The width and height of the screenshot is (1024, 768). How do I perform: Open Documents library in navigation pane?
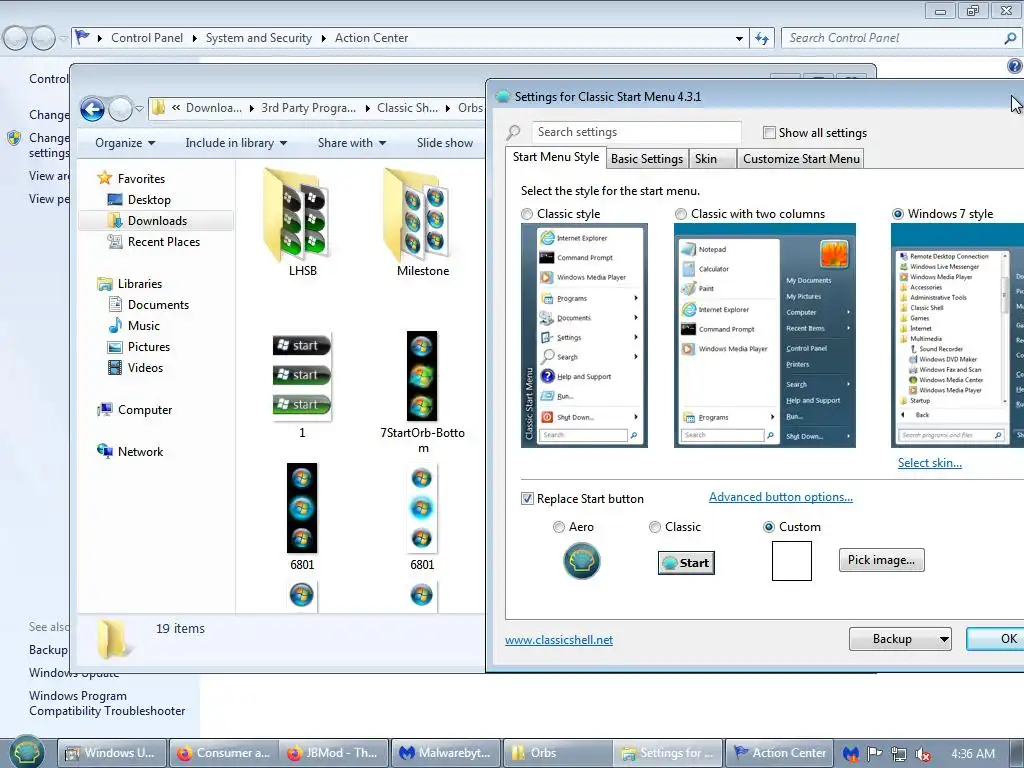[x=158, y=304]
